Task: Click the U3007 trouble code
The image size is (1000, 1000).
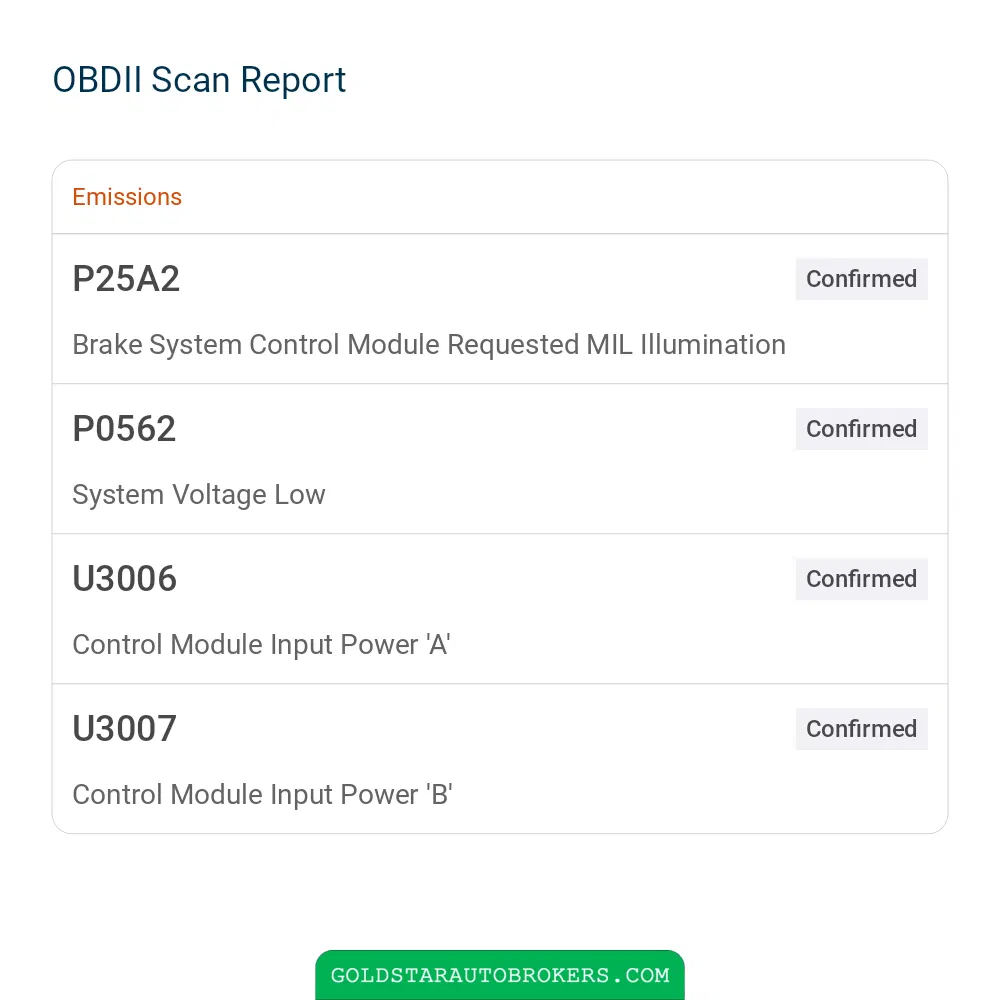Action: click(x=124, y=728)
